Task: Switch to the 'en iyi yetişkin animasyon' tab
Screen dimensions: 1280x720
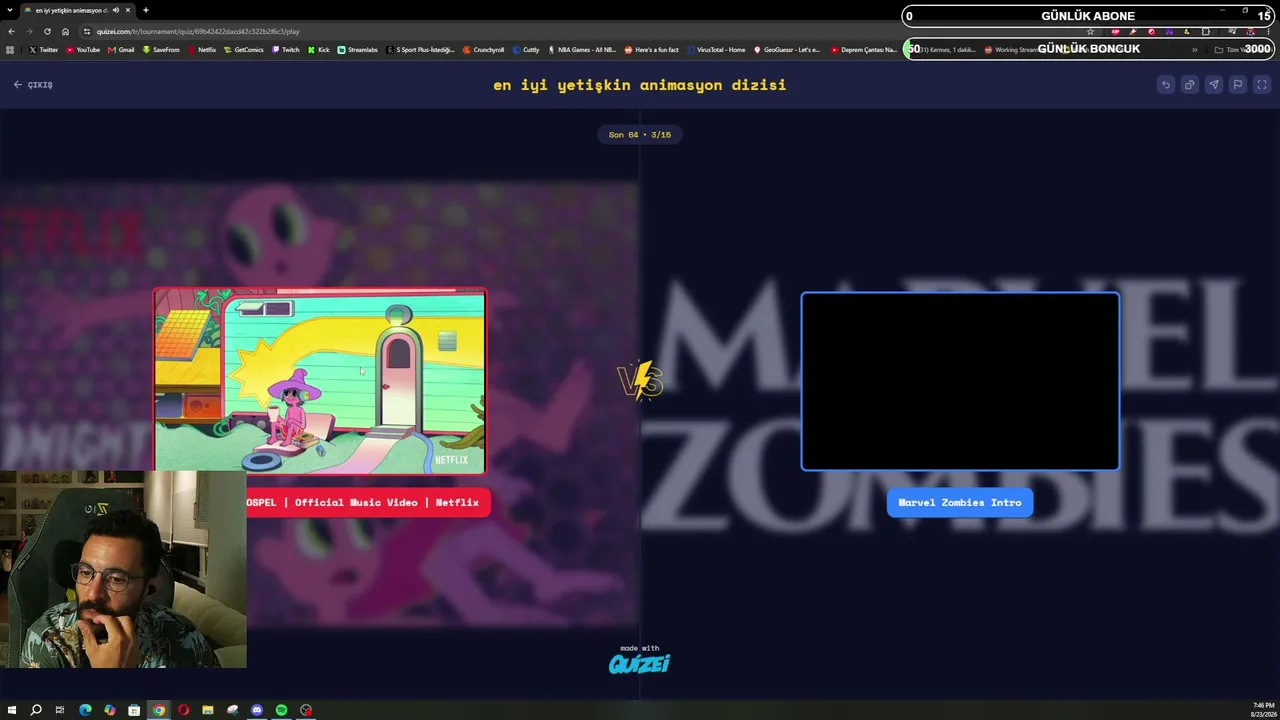Action: pyautogui.click(x=78, y=10)
